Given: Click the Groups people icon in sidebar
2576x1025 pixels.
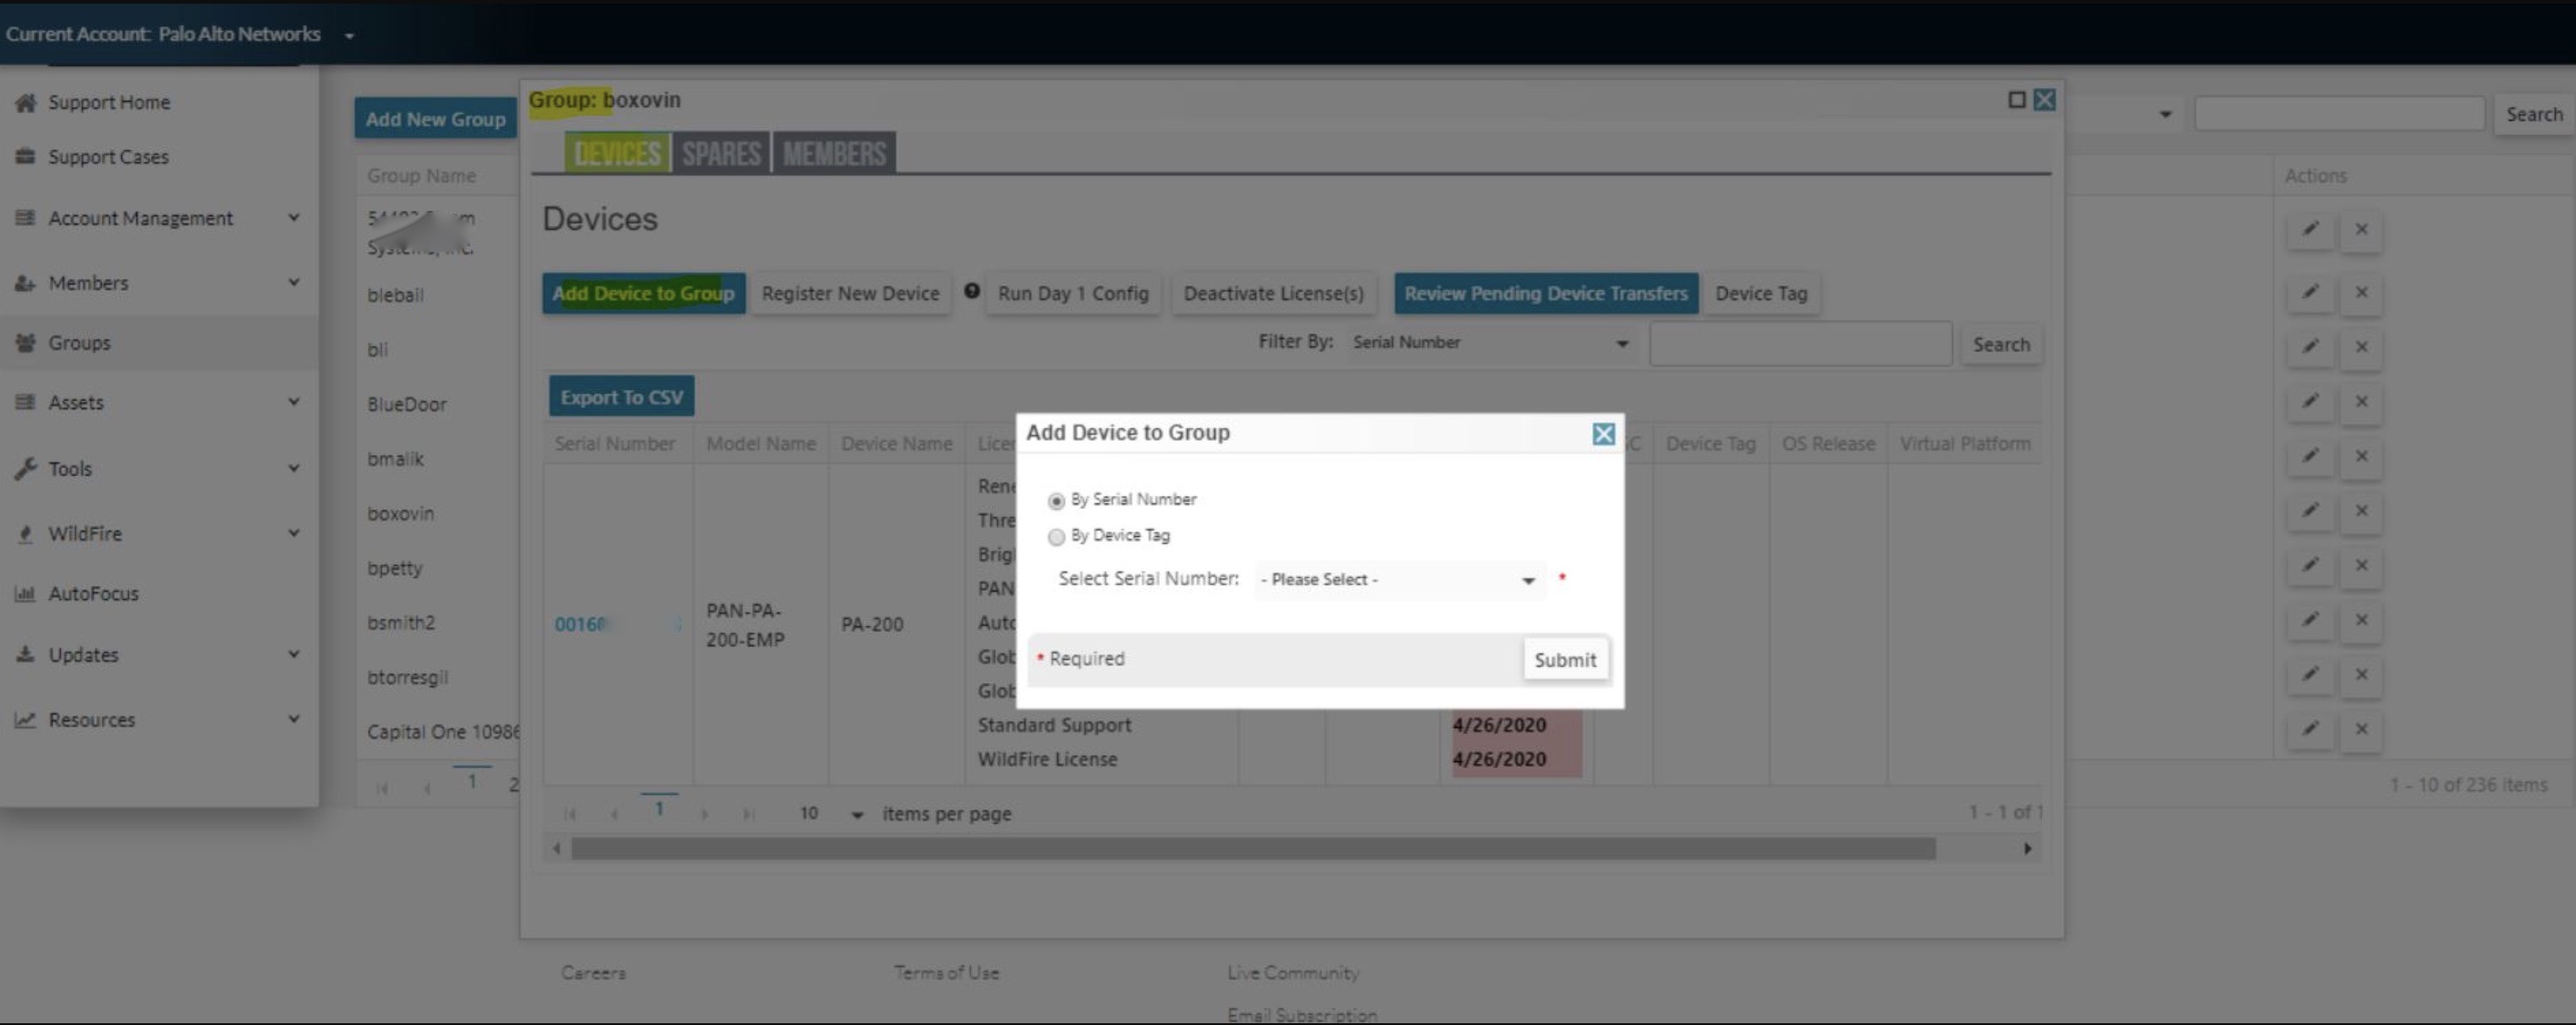Looking at the screenshot, I should [x=26, y=343].
